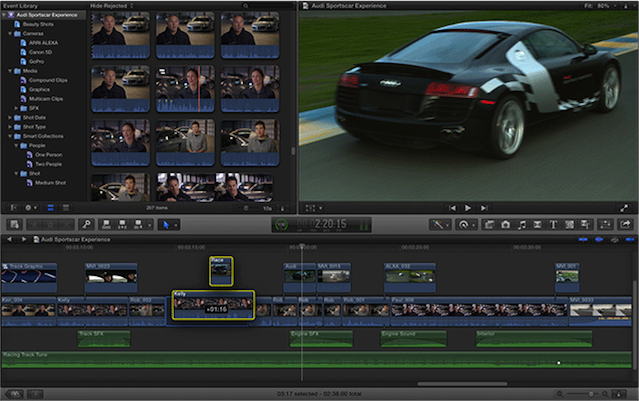Collapse the Smart Collections folder

point(10,136)
